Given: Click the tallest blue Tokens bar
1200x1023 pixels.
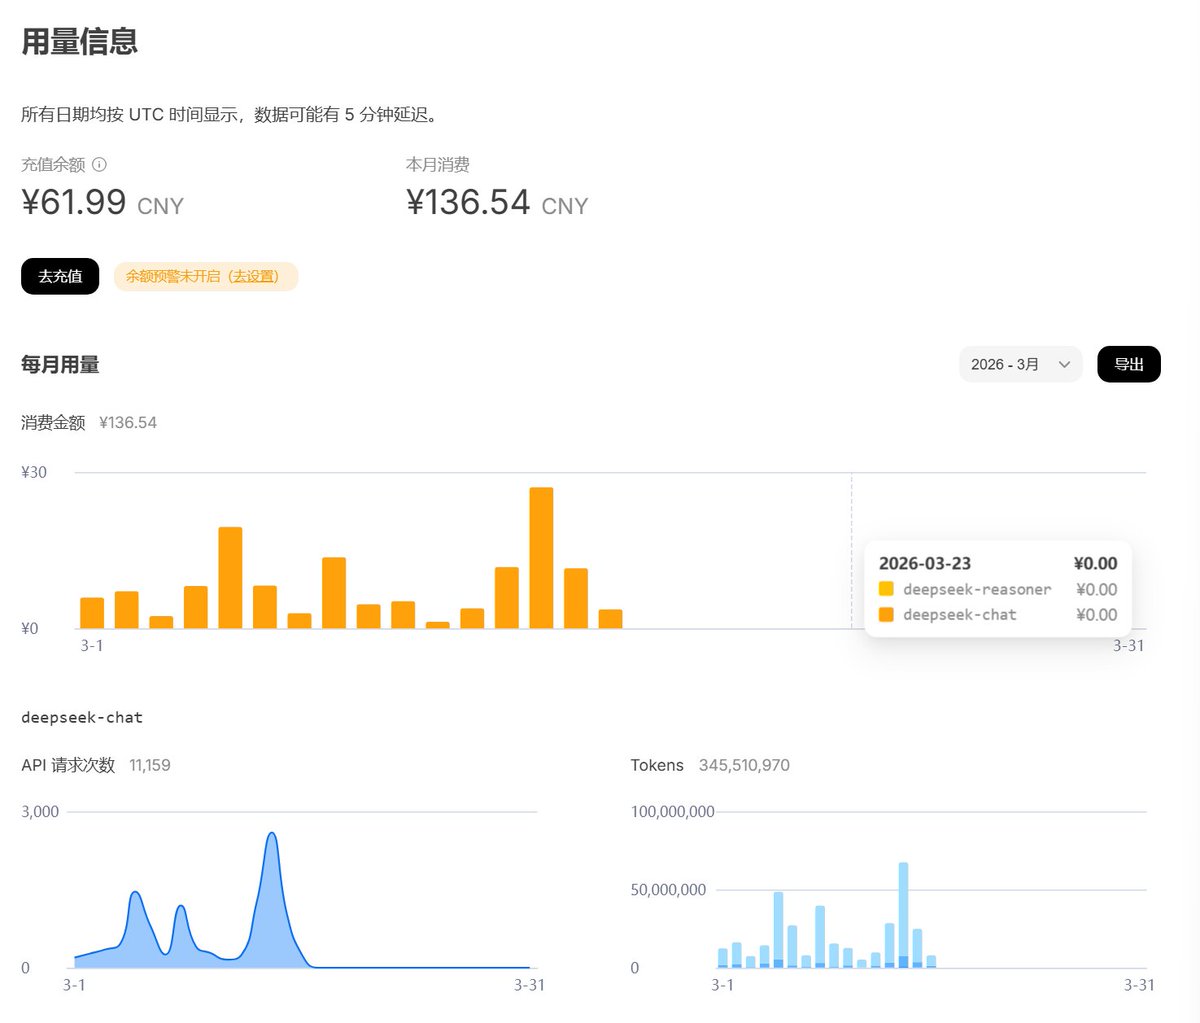Looking at the screenshot, I should point(903,915).
